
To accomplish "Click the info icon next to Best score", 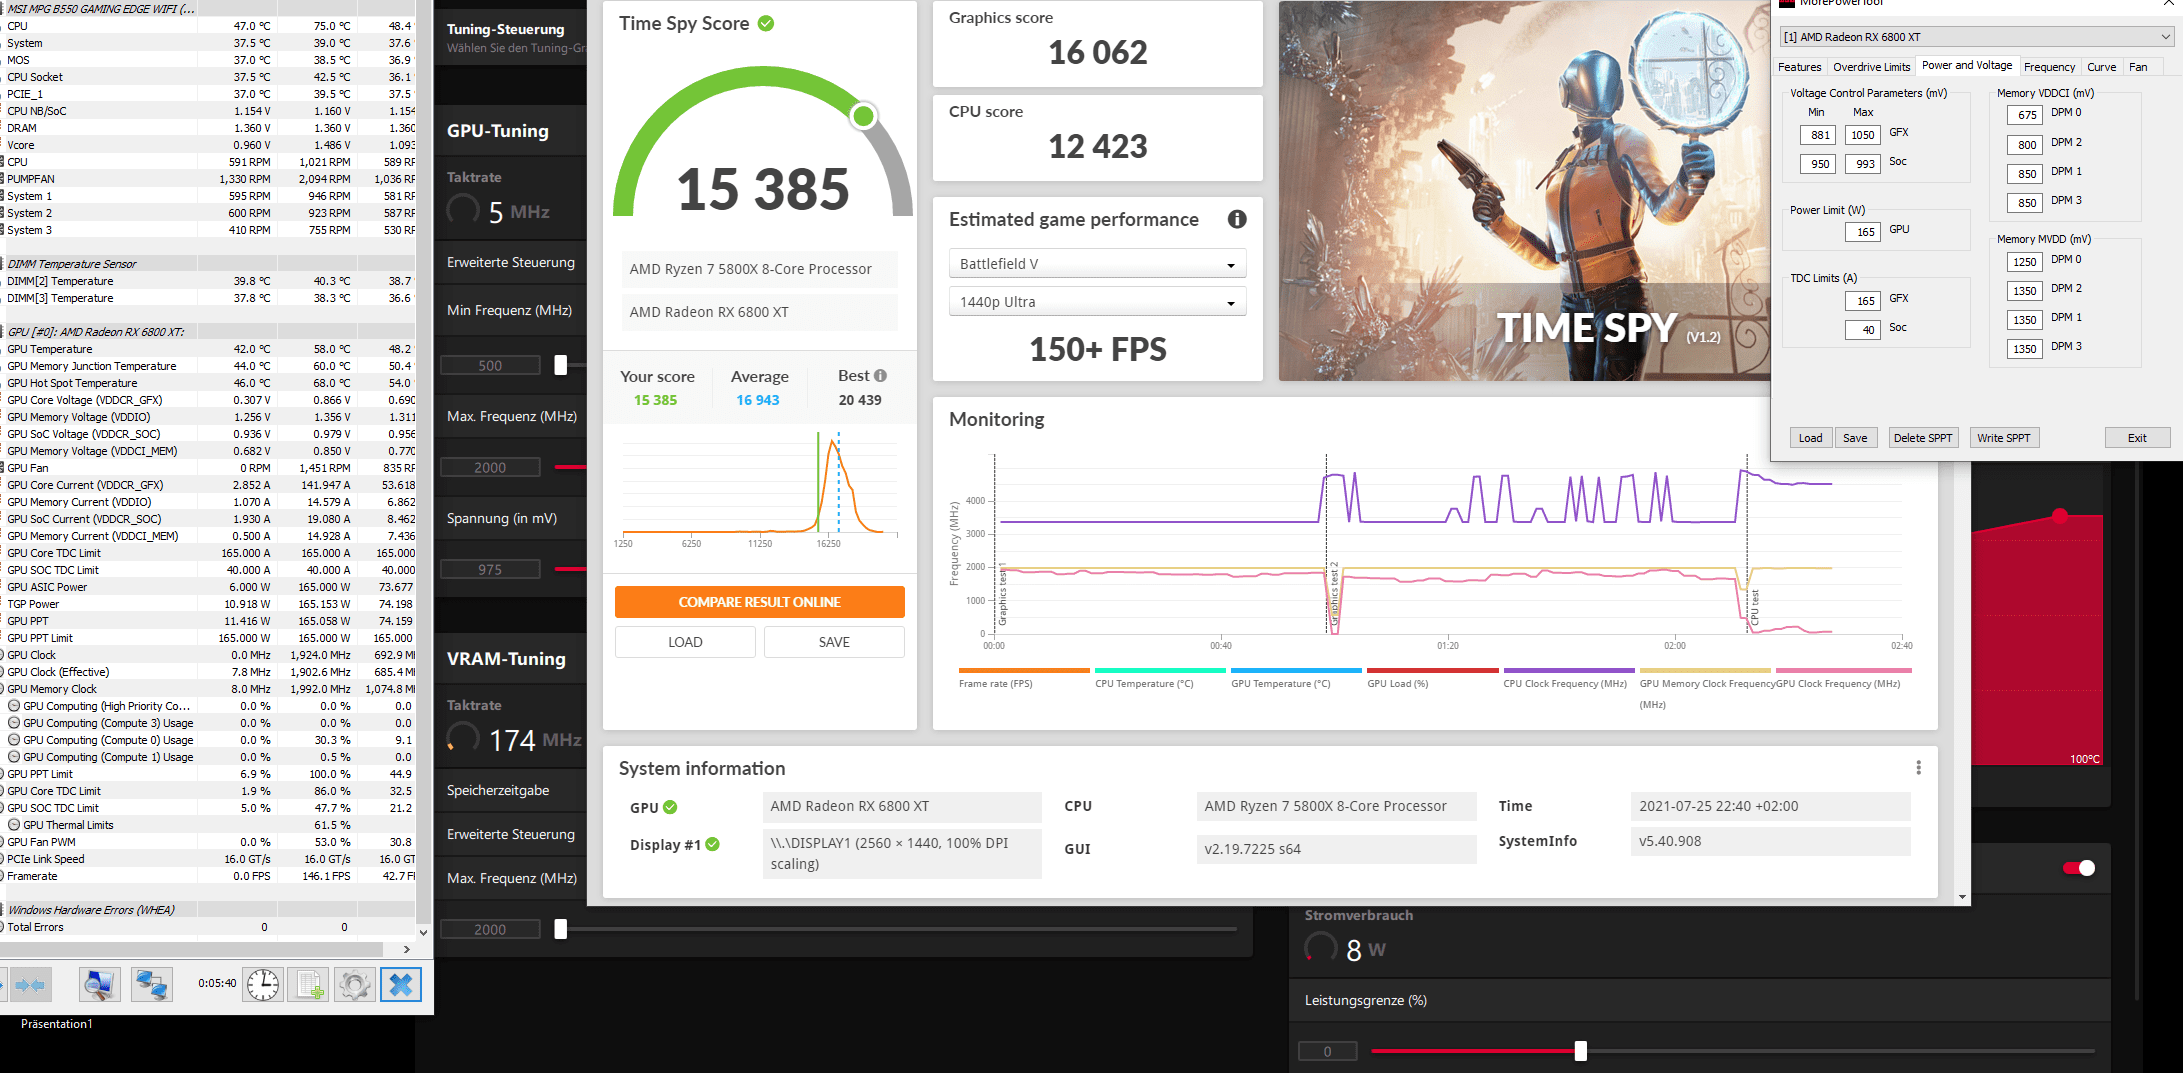I will point(880,376).
